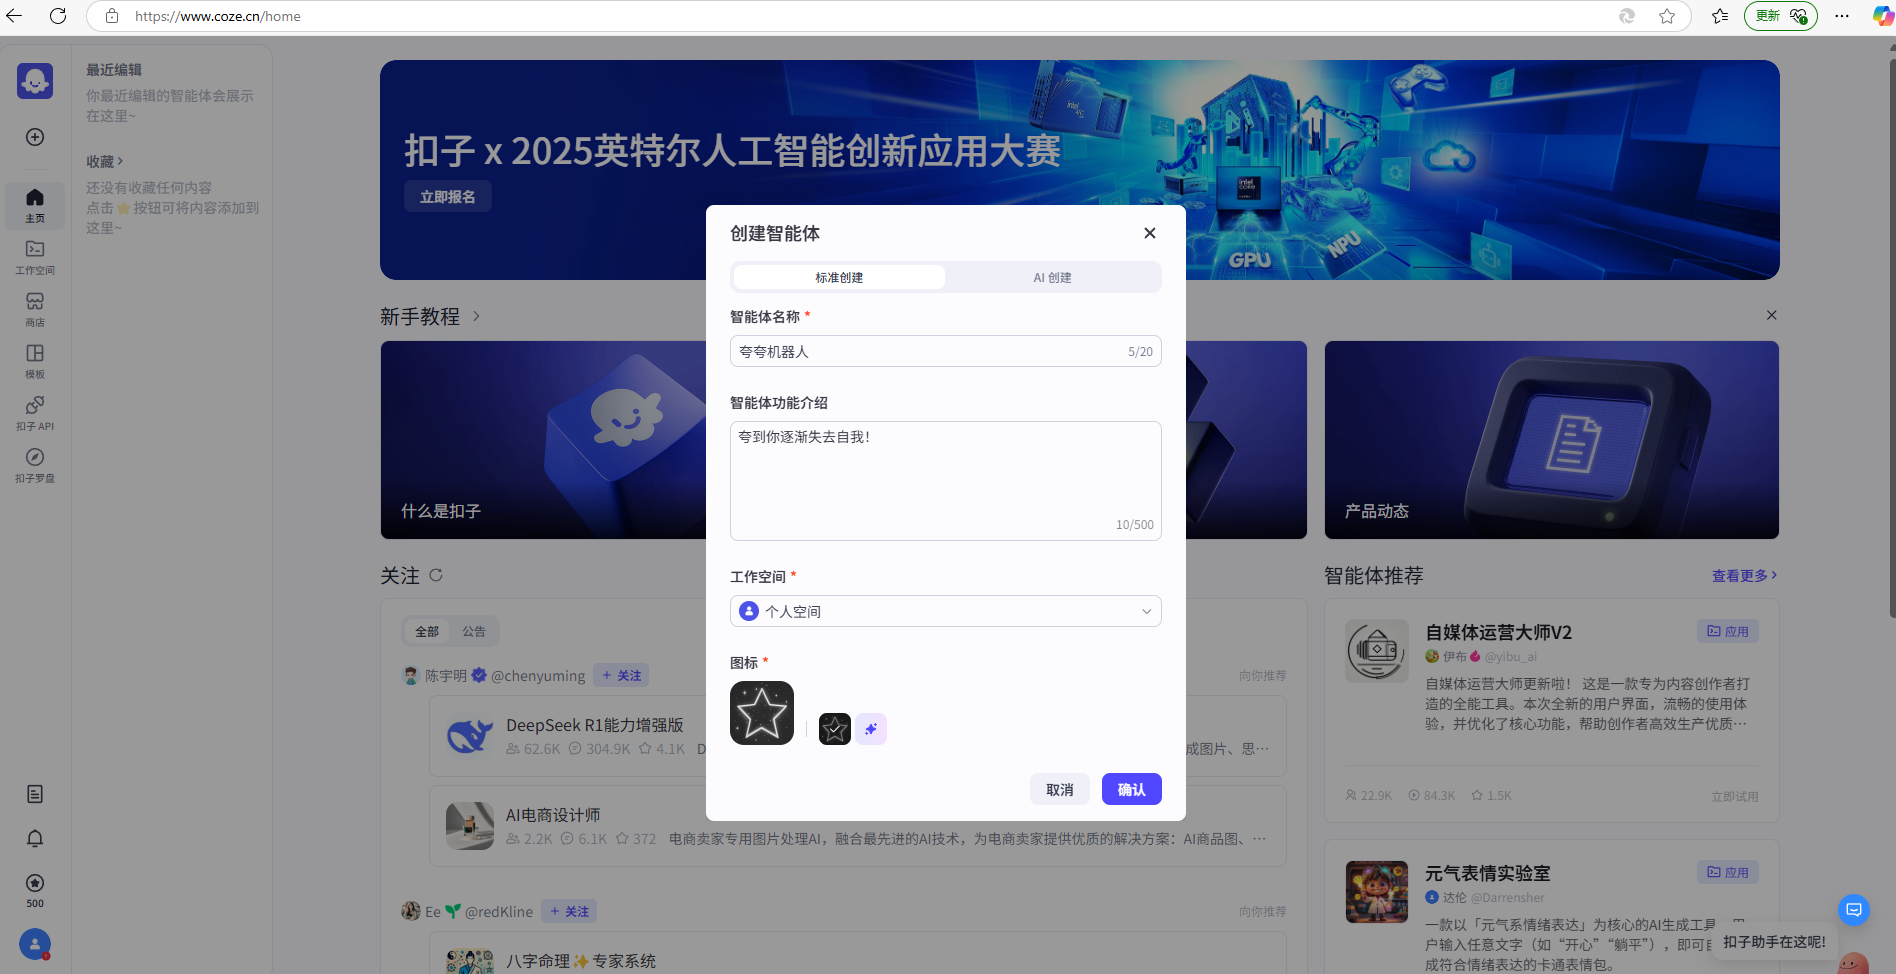The image size is (1896, 974).
Task: Click the document icon in lower sidebar
Action: click(x=35, y=794)
